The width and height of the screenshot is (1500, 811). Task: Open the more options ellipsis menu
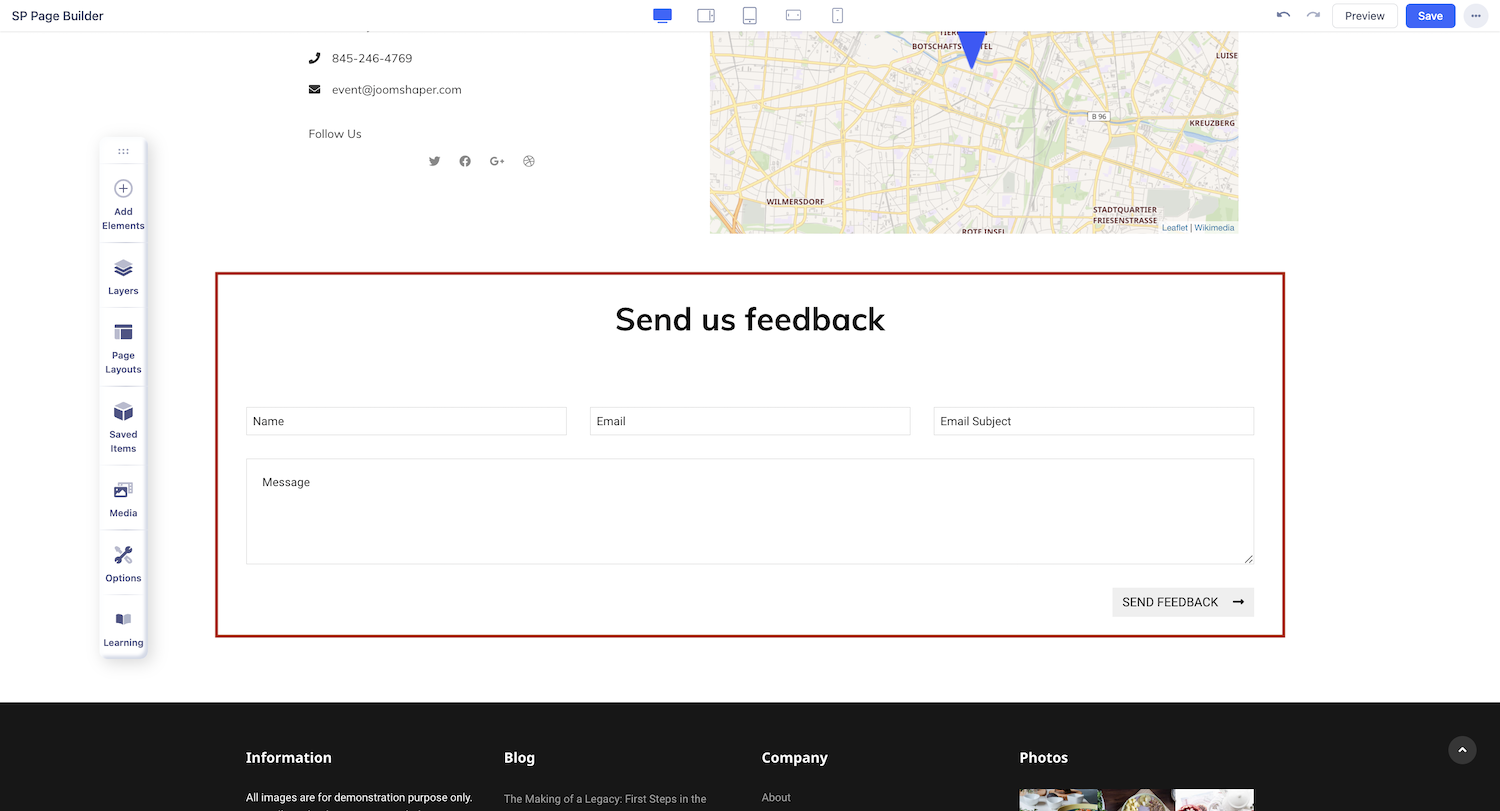1475,16
